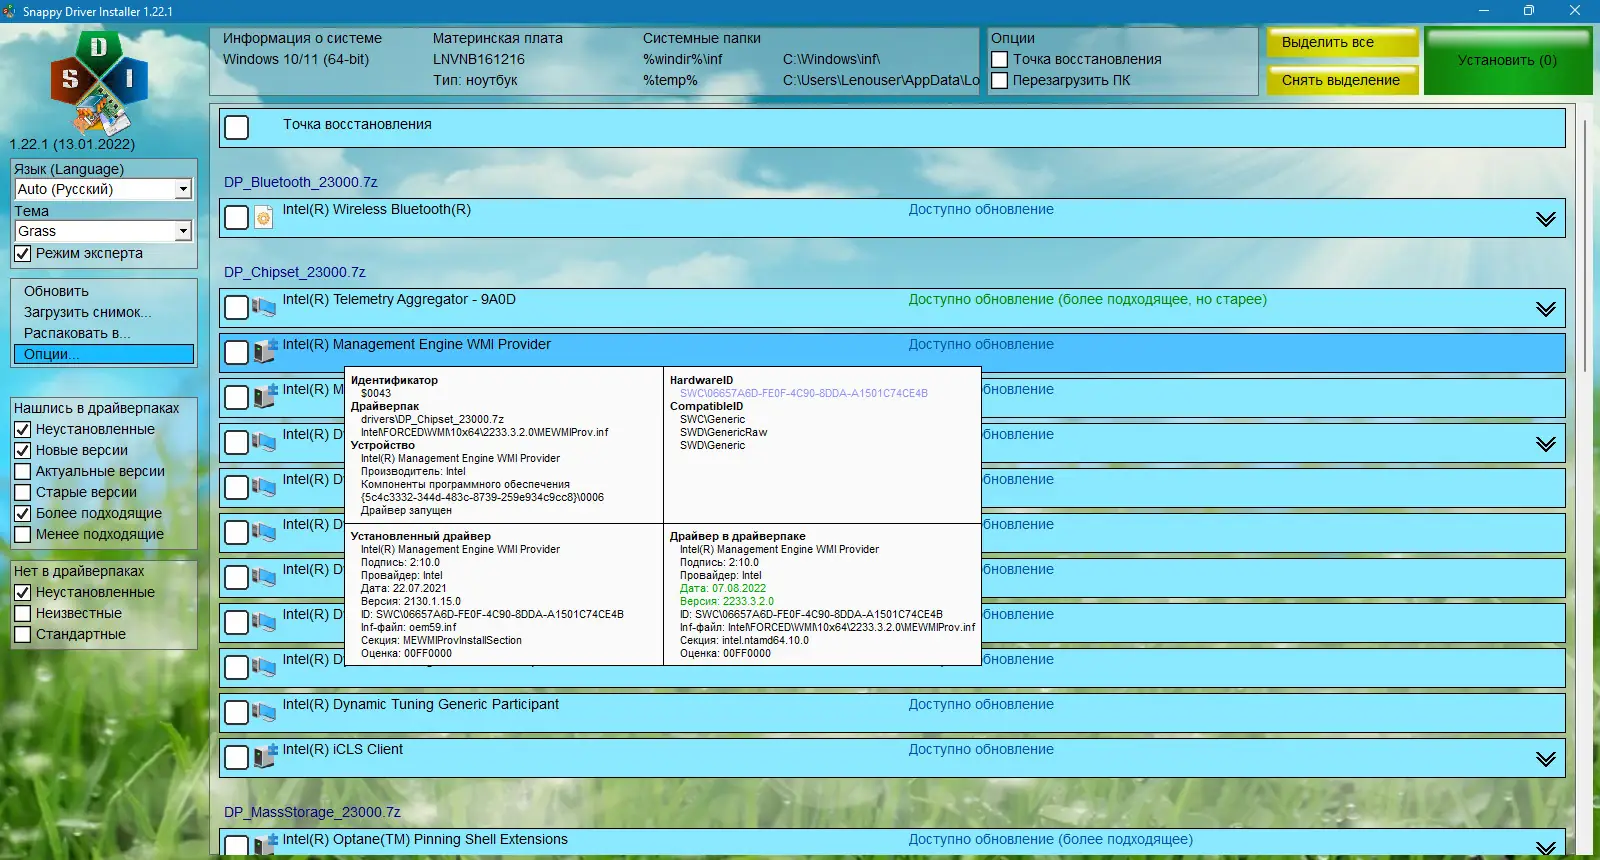Click the tooltip's Дата: 07.08.2022 line
1600x860 pixels.
click(723, 588)
